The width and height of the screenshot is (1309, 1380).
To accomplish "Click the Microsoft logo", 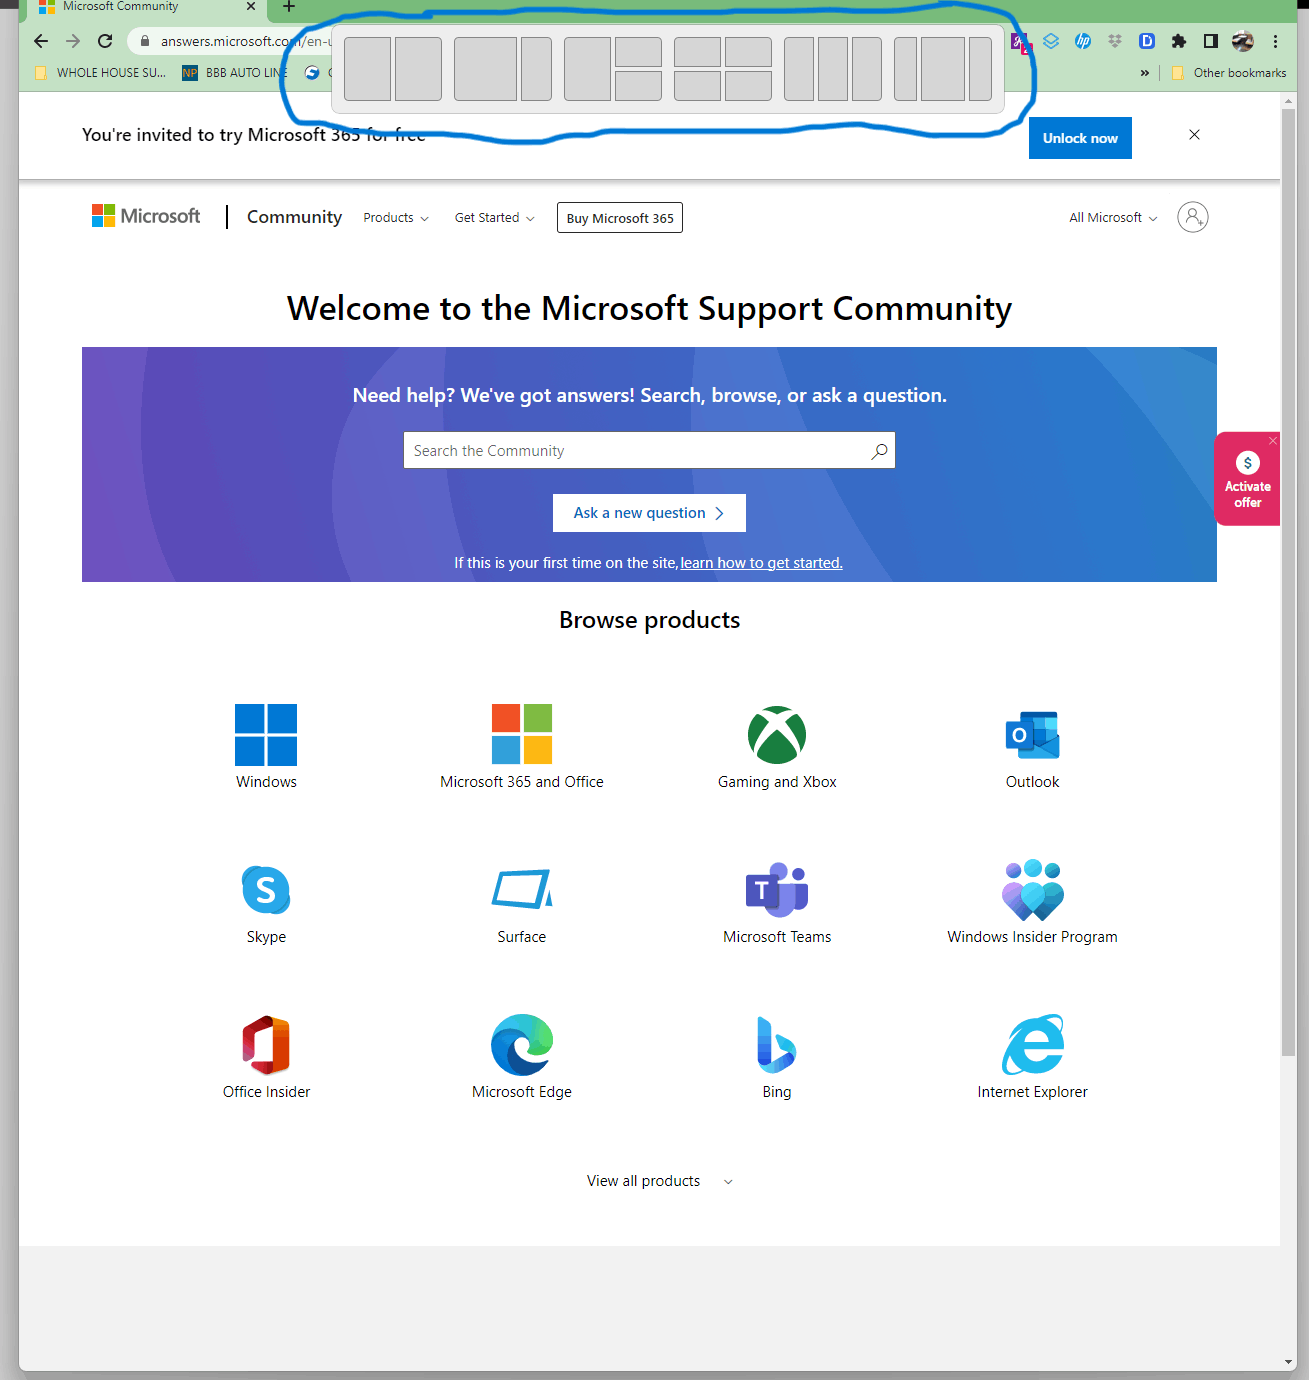I will pos(146,216).
